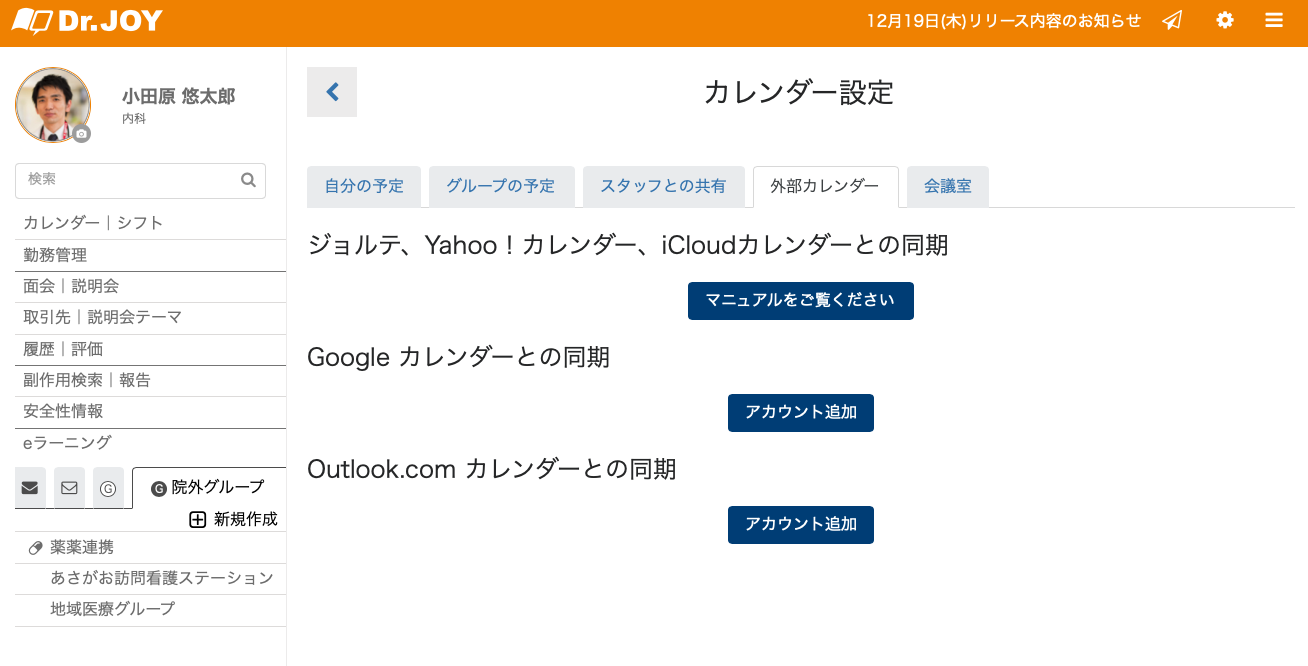This screenshot has height=666, width=1308.
Task: Open the hamburger menu
Action: [1274, 20]
